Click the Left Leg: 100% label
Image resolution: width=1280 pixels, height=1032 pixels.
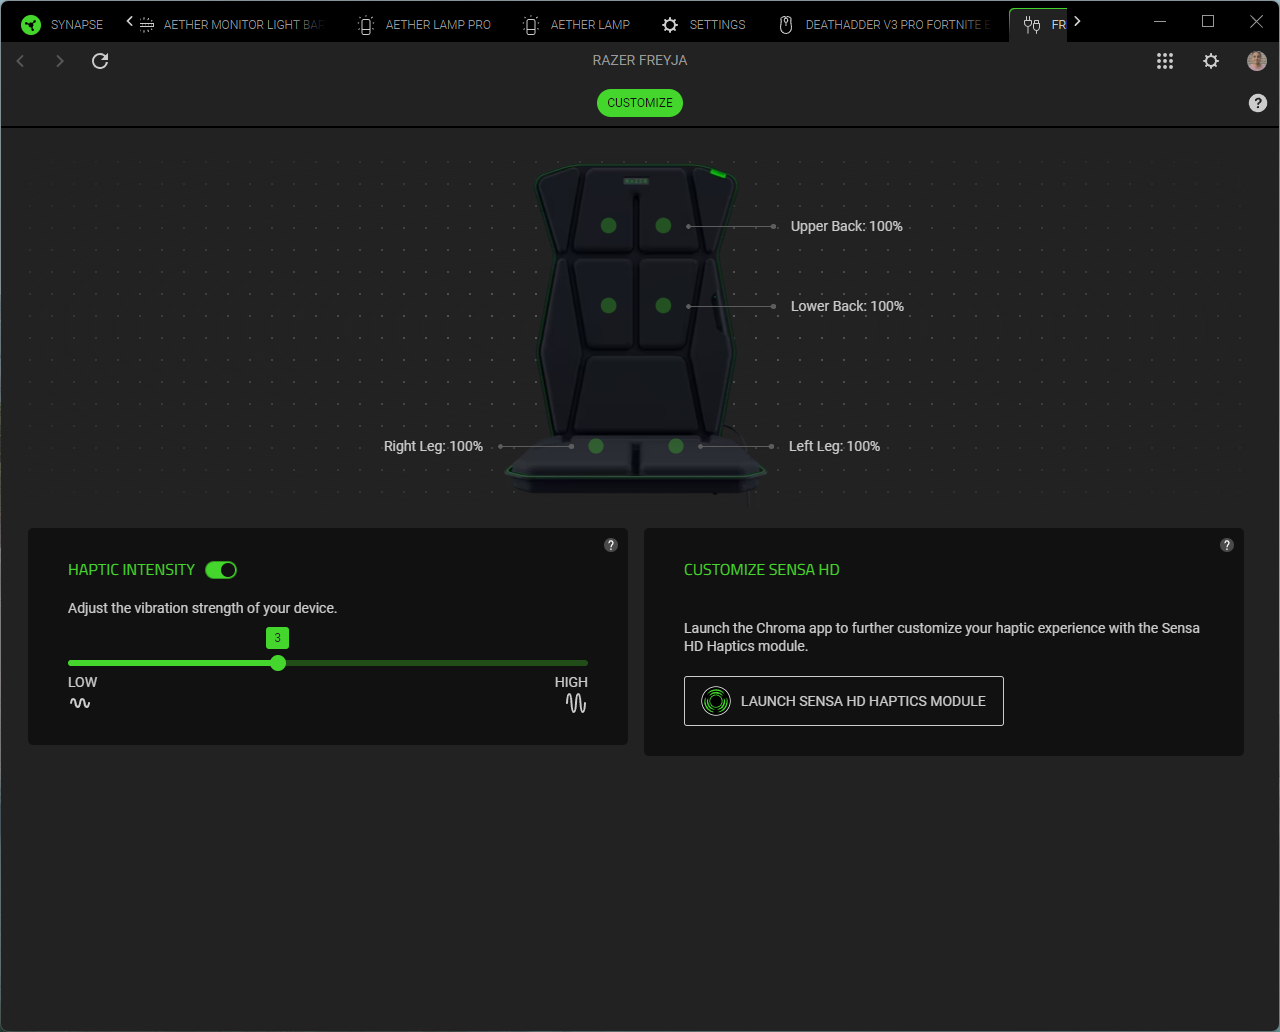point(834,446)
